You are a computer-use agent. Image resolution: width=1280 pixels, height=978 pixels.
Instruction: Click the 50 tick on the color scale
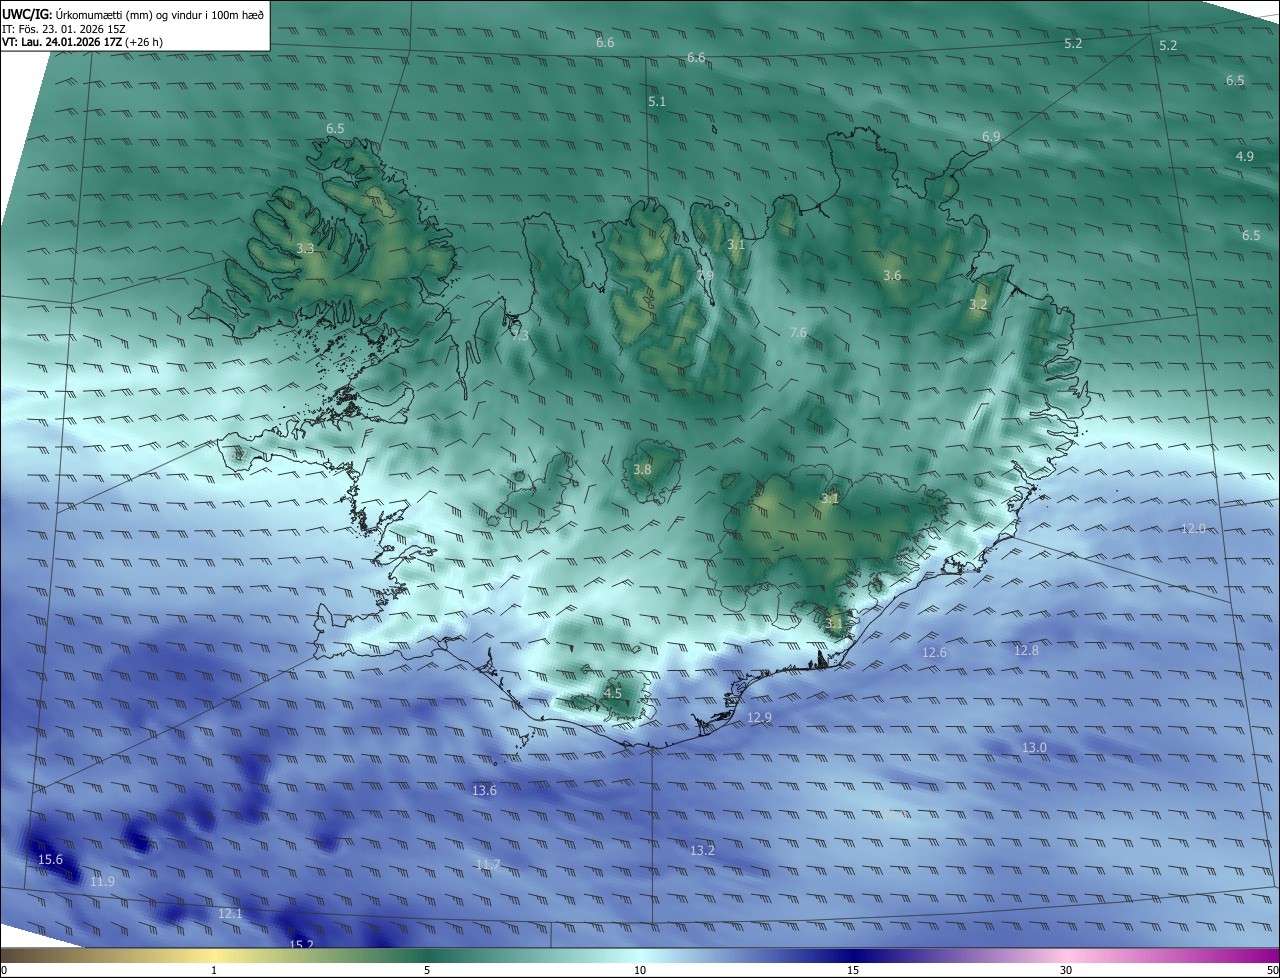[x=1272, y=970]
